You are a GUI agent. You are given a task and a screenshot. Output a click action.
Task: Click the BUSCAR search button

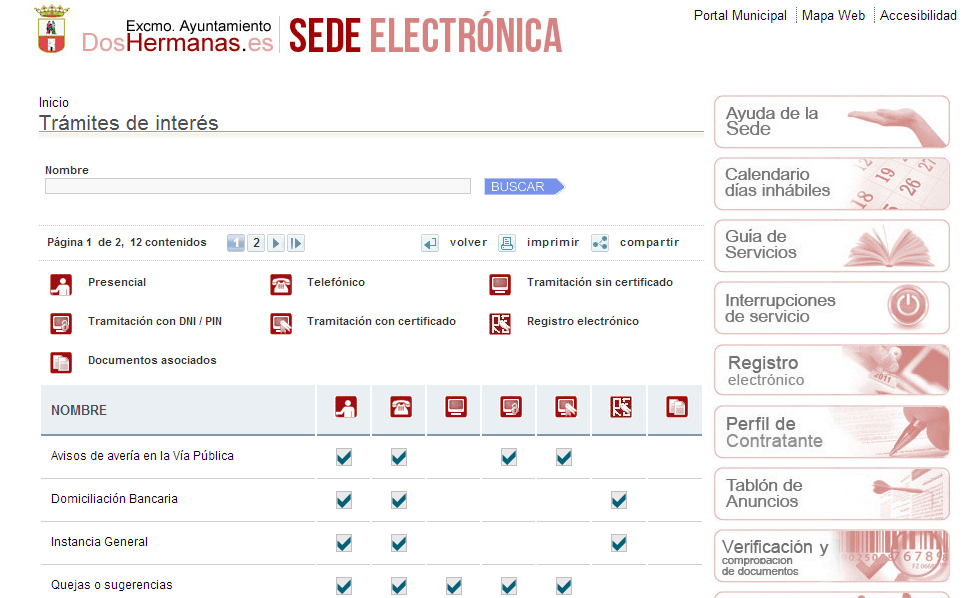(x=524, y=187)
